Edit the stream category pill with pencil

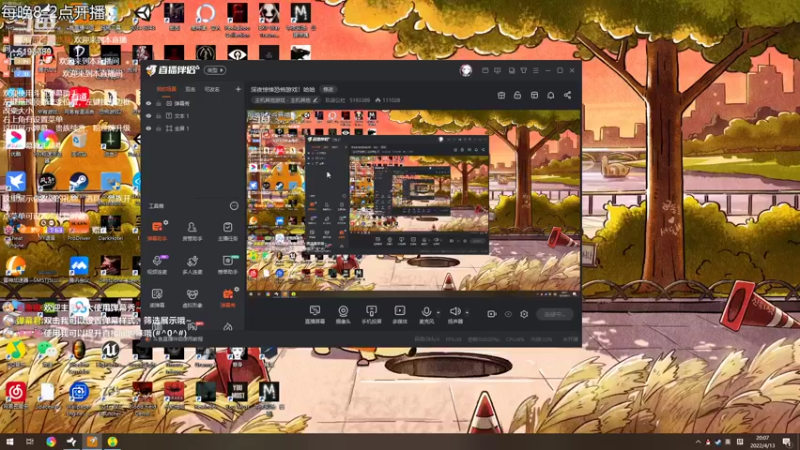click(286, 101)
